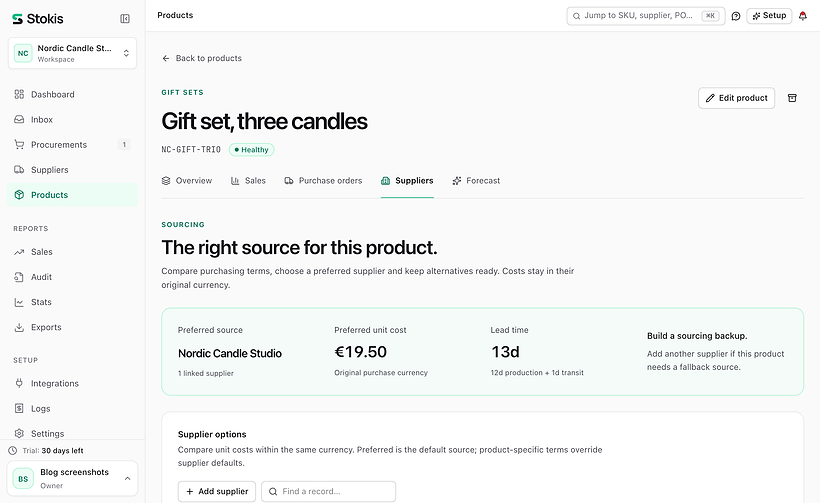Viewport: 820px width, 503px height.
Task: Click the archive product icon
Action: (792, 98)
